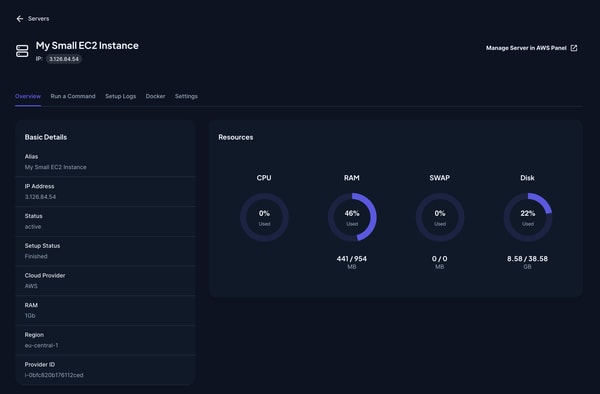Viewport: 600px width, 394px height.
Task: Click the 'Cloud Provider' field label
Action: 45,275
